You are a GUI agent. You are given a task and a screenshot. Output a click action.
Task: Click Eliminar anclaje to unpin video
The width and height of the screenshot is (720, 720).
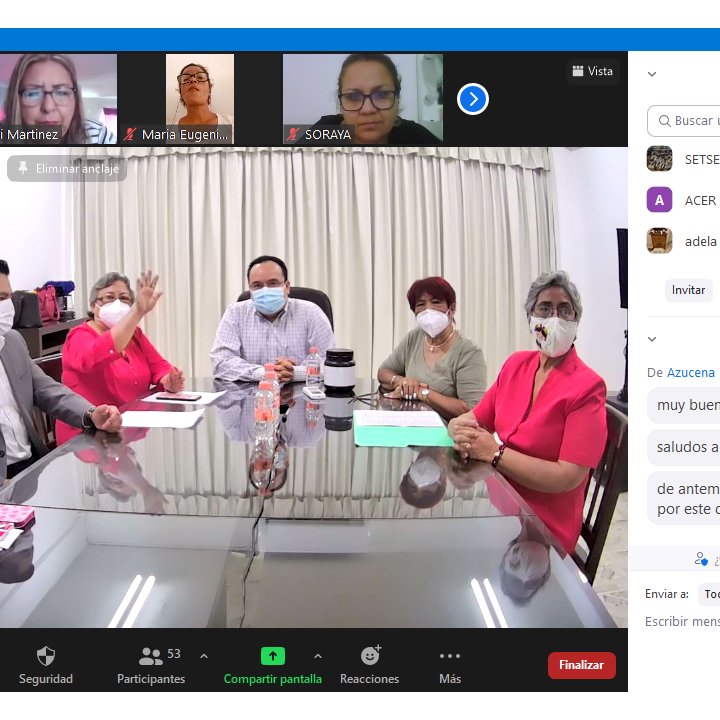67,169
